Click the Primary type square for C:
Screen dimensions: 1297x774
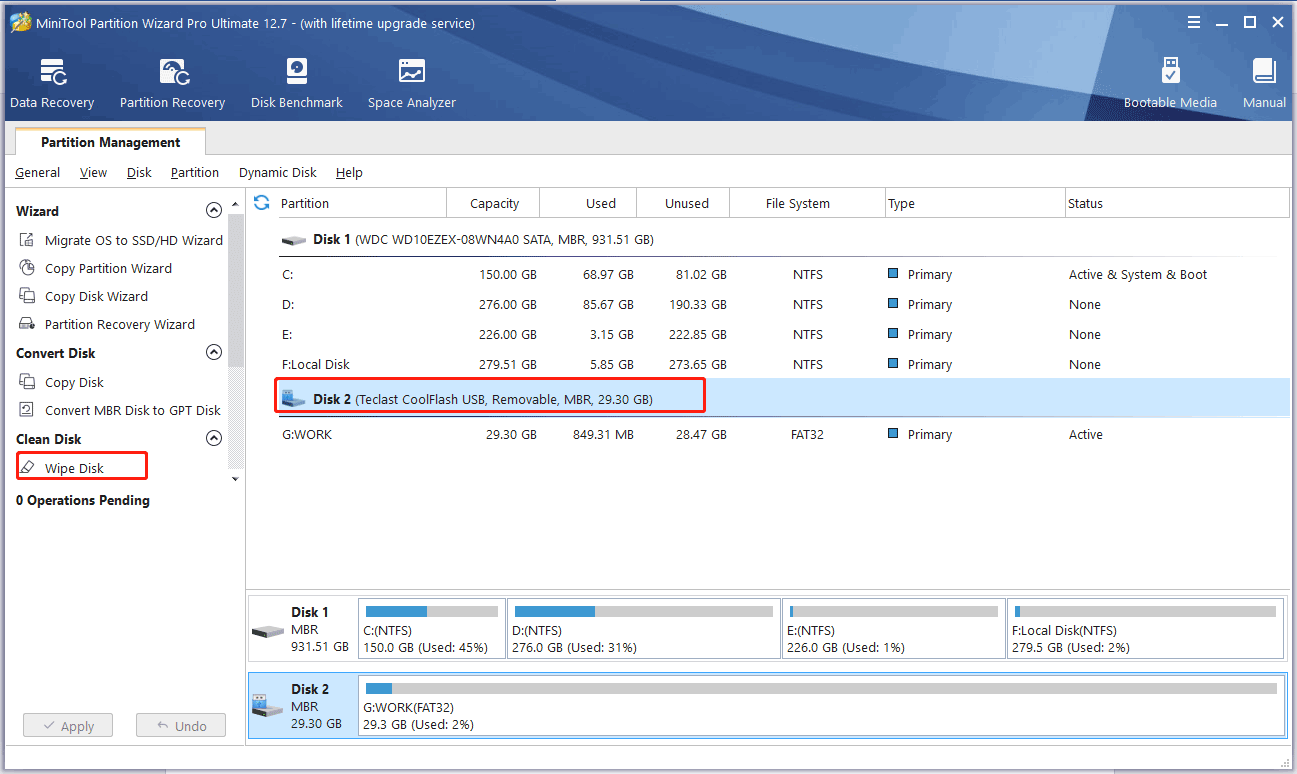pos(893,274)
